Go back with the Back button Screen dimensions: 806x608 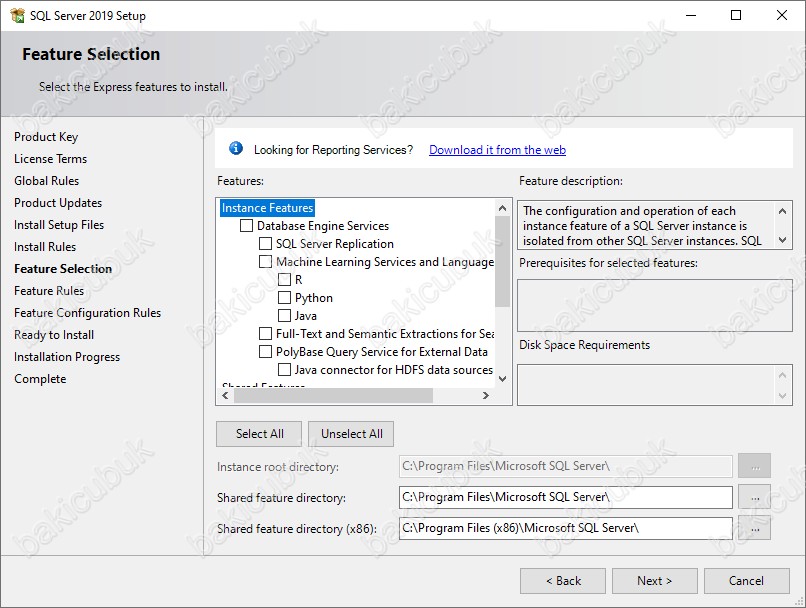[x=563, y=581]
